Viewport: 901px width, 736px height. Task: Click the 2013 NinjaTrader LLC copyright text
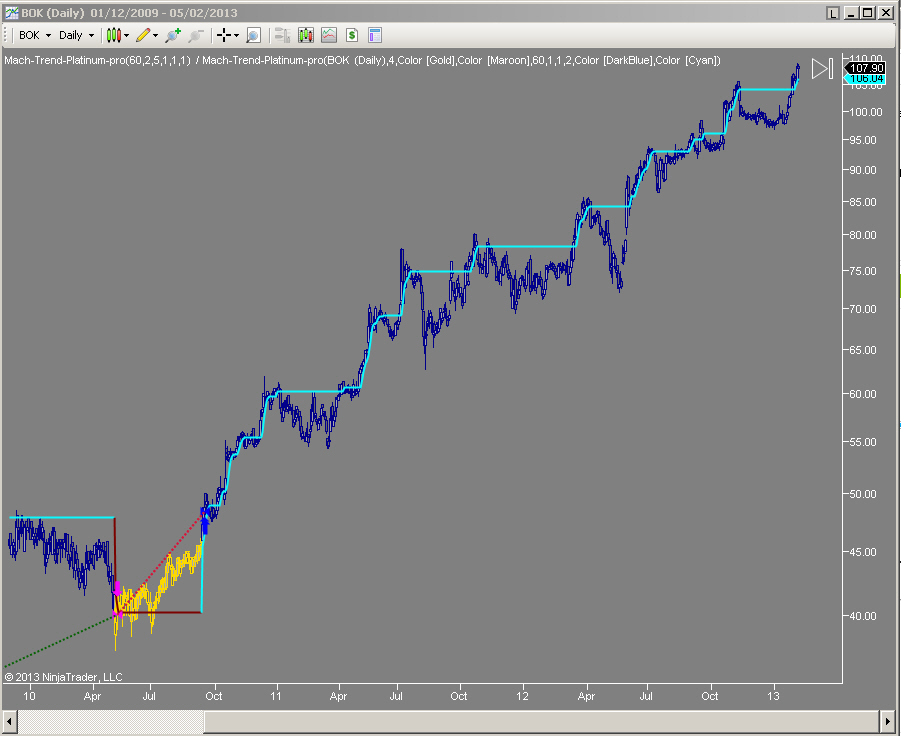[x=63, y=676]
